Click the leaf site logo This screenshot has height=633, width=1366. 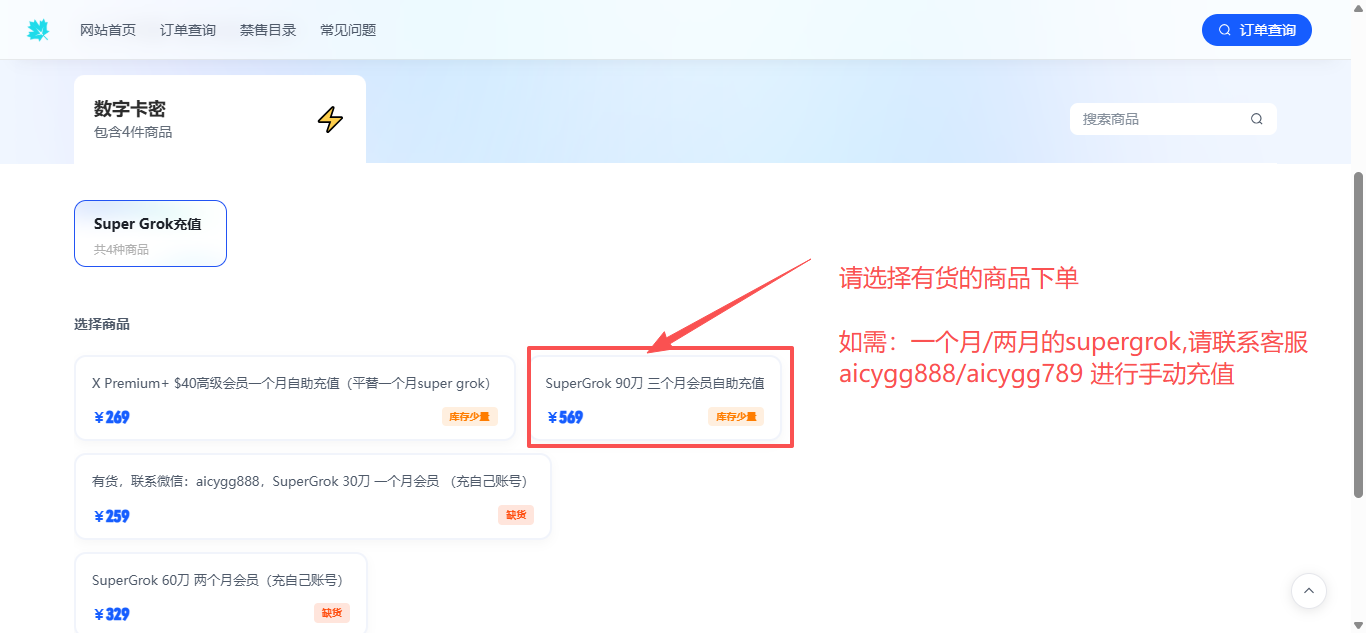click(x=38, y=30)
